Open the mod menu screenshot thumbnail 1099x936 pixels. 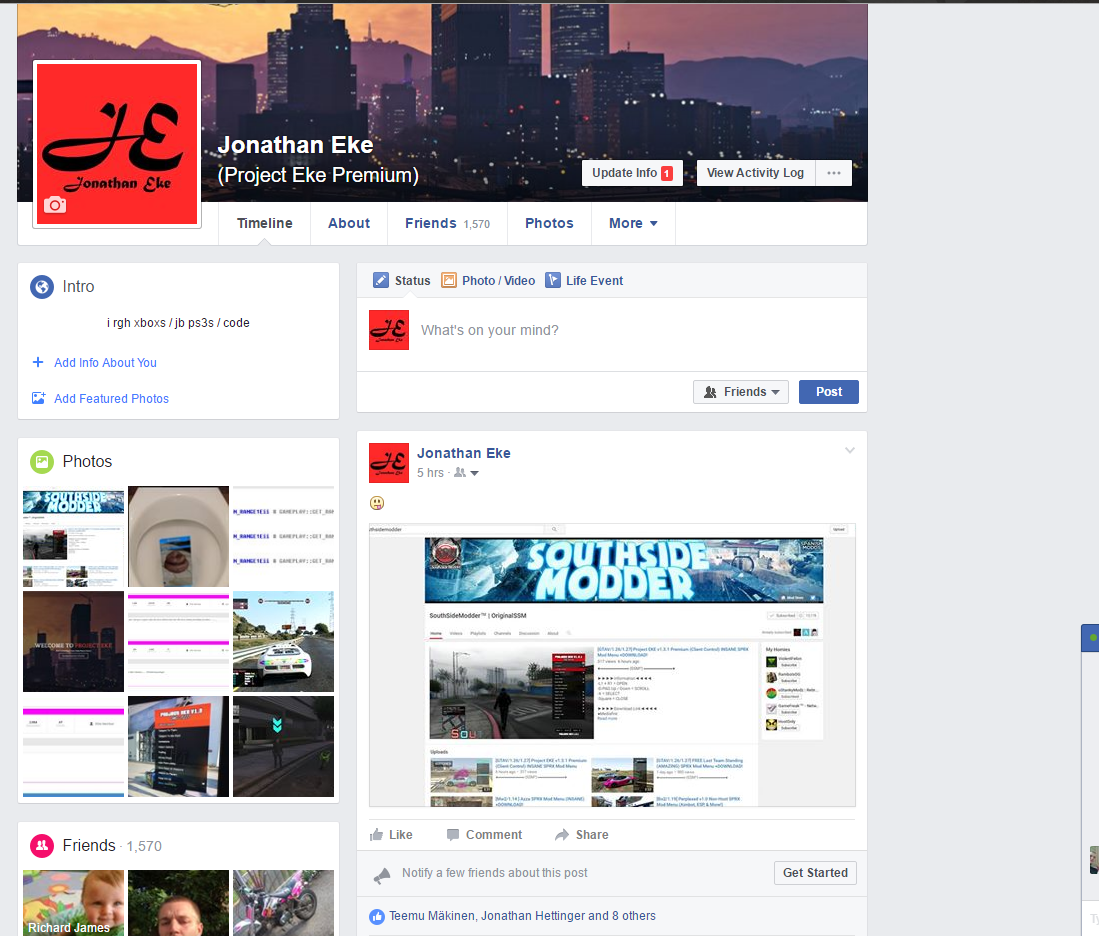click(179, 746)
